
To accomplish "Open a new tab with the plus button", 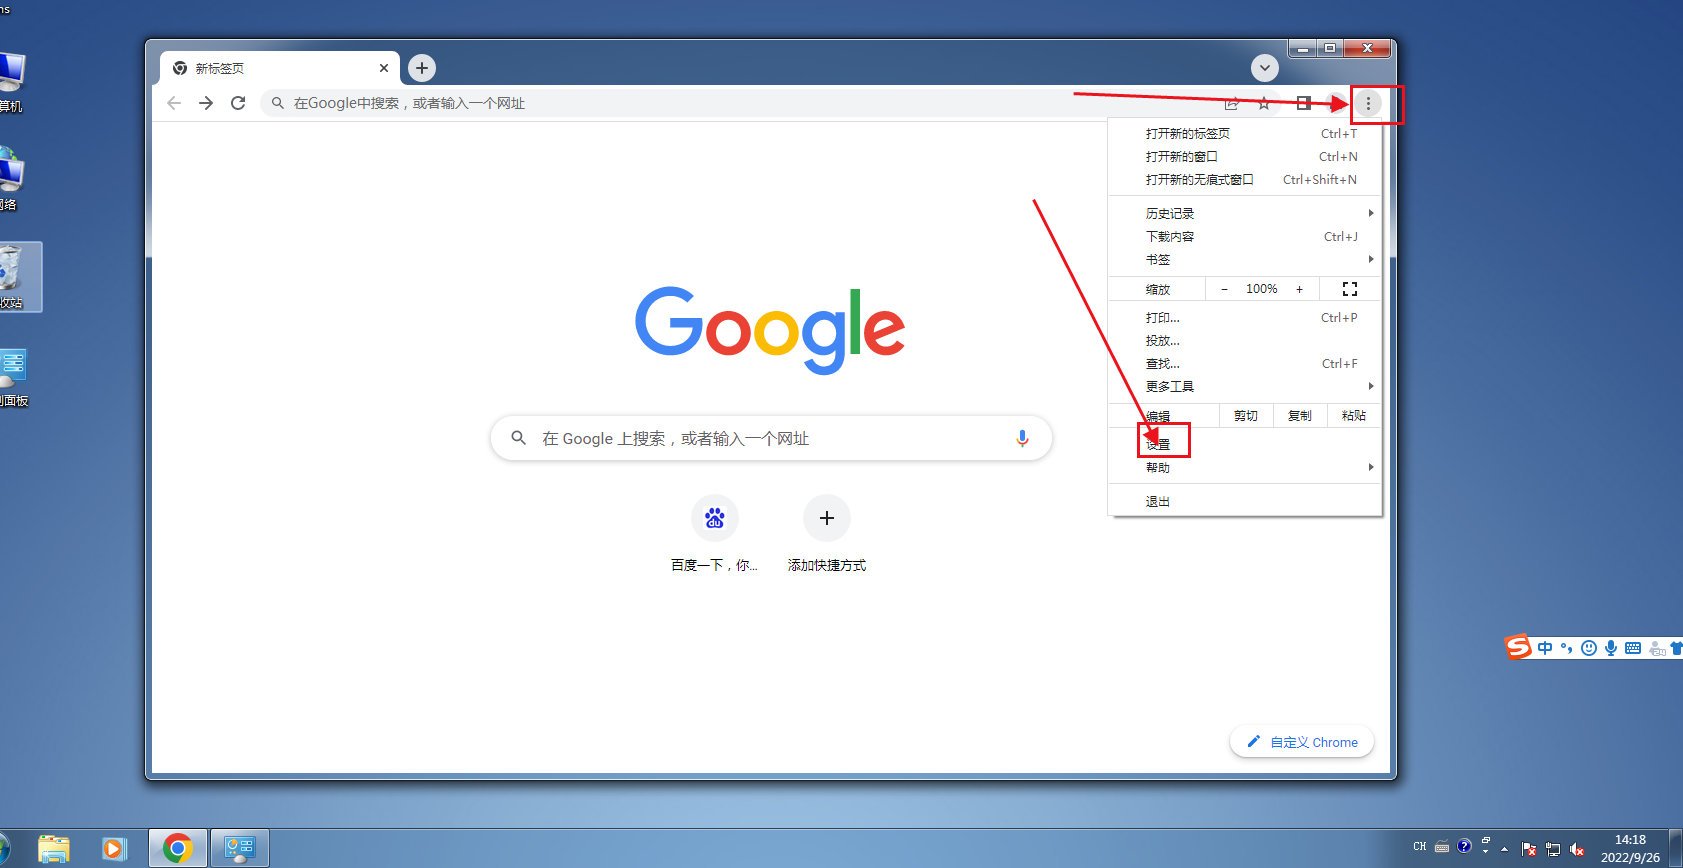I will click(x=422, y=68).
